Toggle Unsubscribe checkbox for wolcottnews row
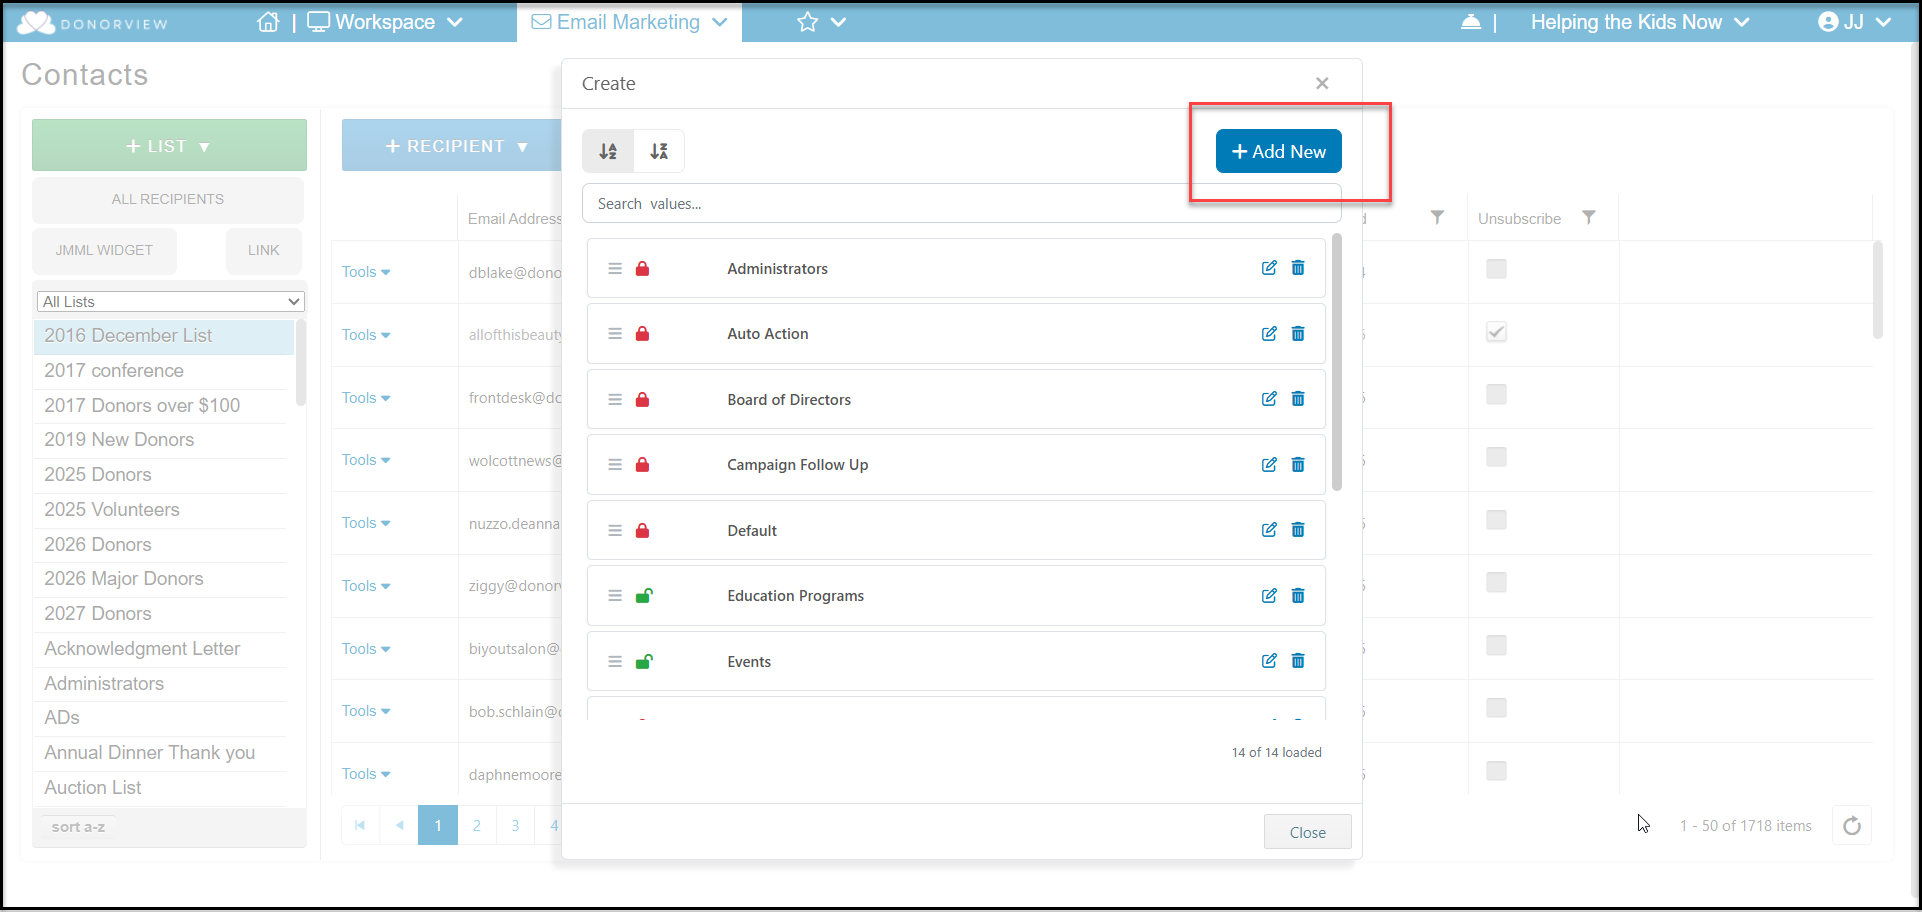This screenshot has width=1922, height=912. point(1496,457)
